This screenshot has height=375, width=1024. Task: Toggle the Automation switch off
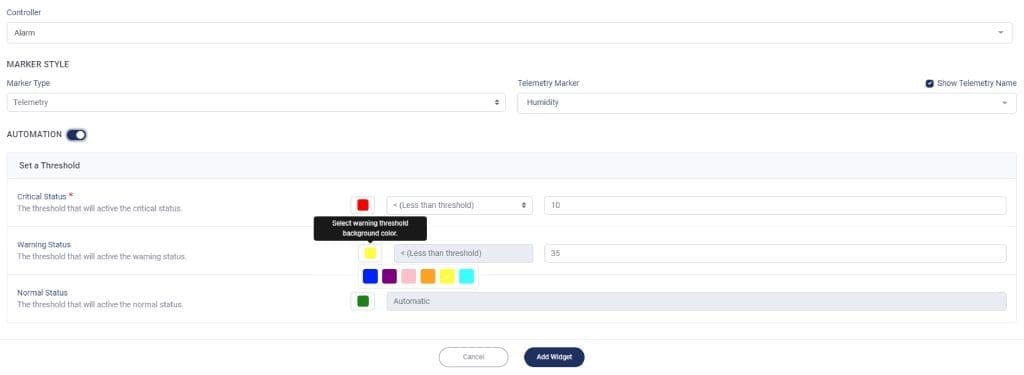click(x=76, y=135)
